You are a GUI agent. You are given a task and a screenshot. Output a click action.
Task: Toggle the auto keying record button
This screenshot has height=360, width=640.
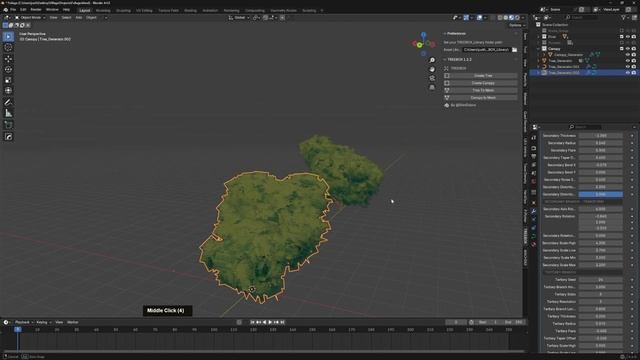(239, 322)
